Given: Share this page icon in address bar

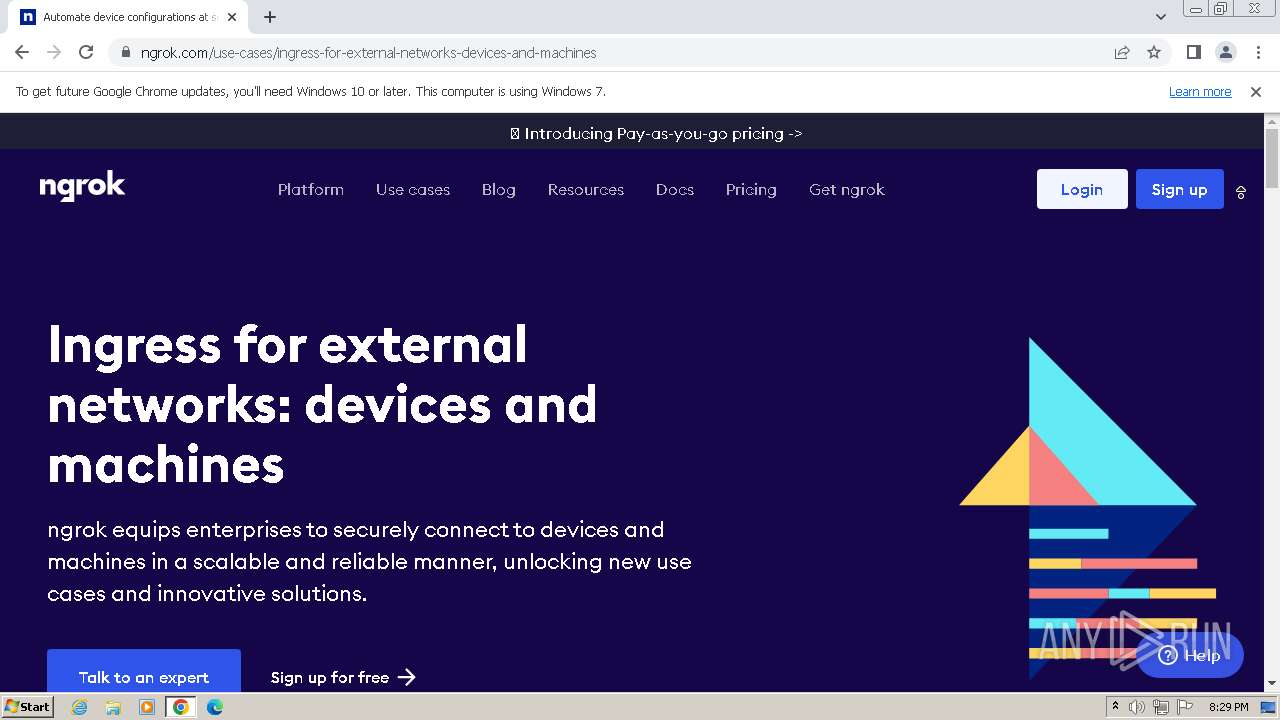Looking at the screenshot, I should tap(1122, 53).
